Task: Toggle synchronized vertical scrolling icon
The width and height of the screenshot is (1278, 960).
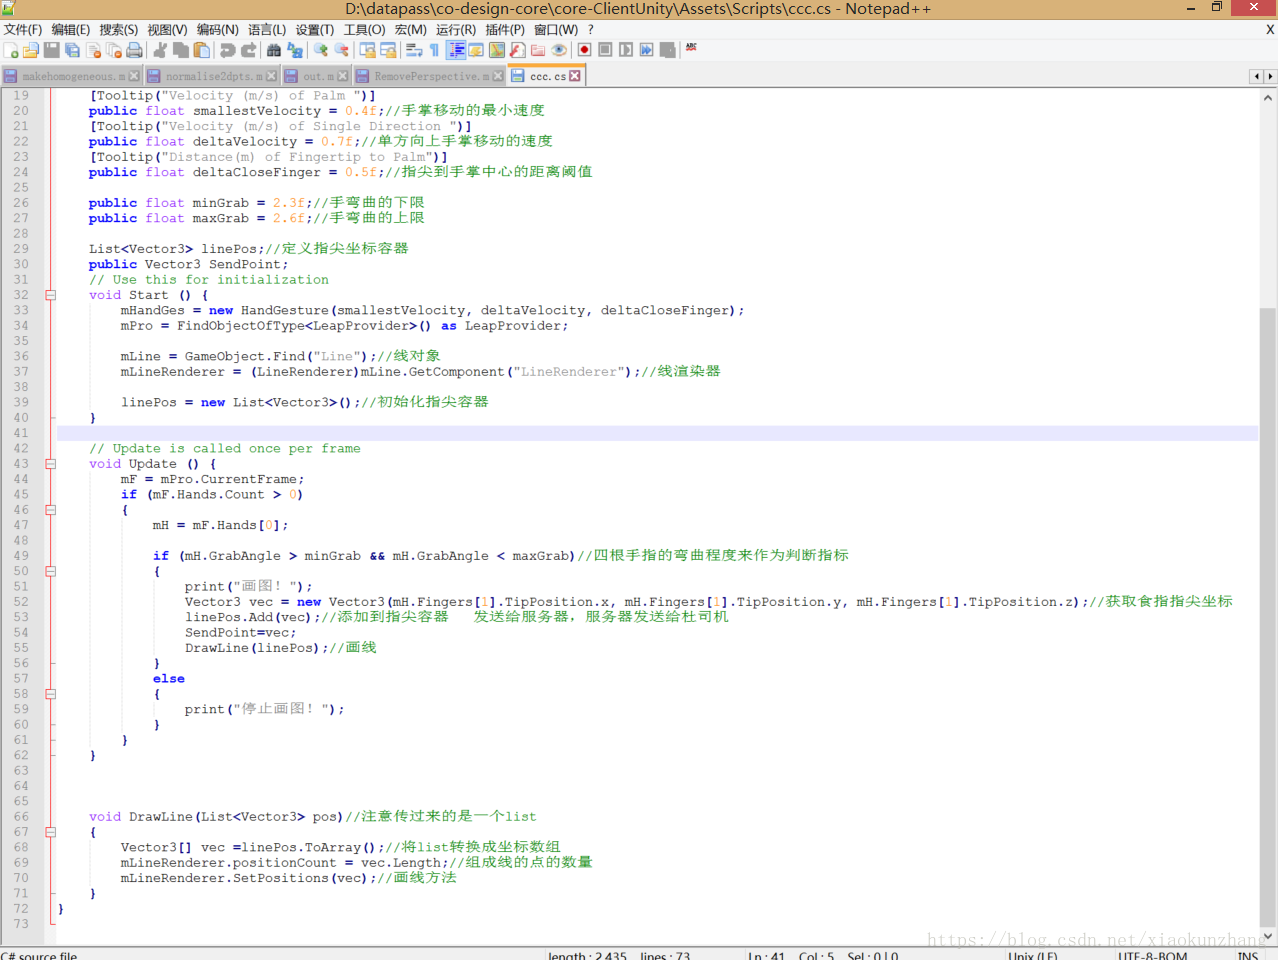Action: coord(367,50)
